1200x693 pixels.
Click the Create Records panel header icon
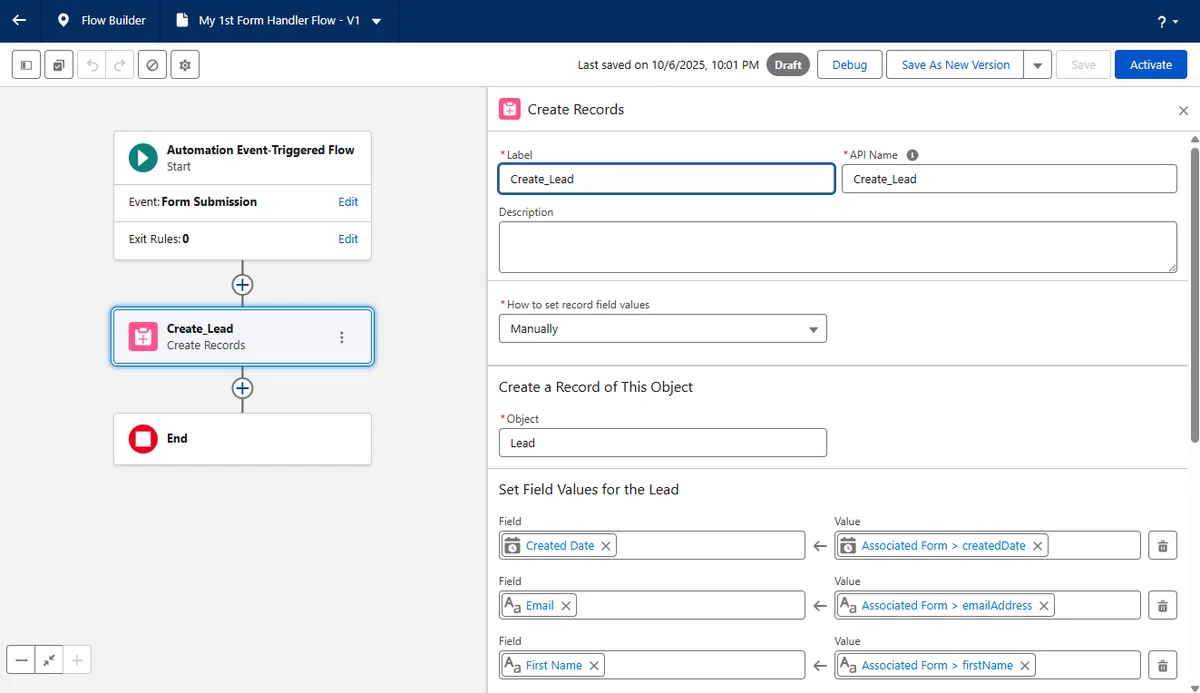click(x=510, y=110)
